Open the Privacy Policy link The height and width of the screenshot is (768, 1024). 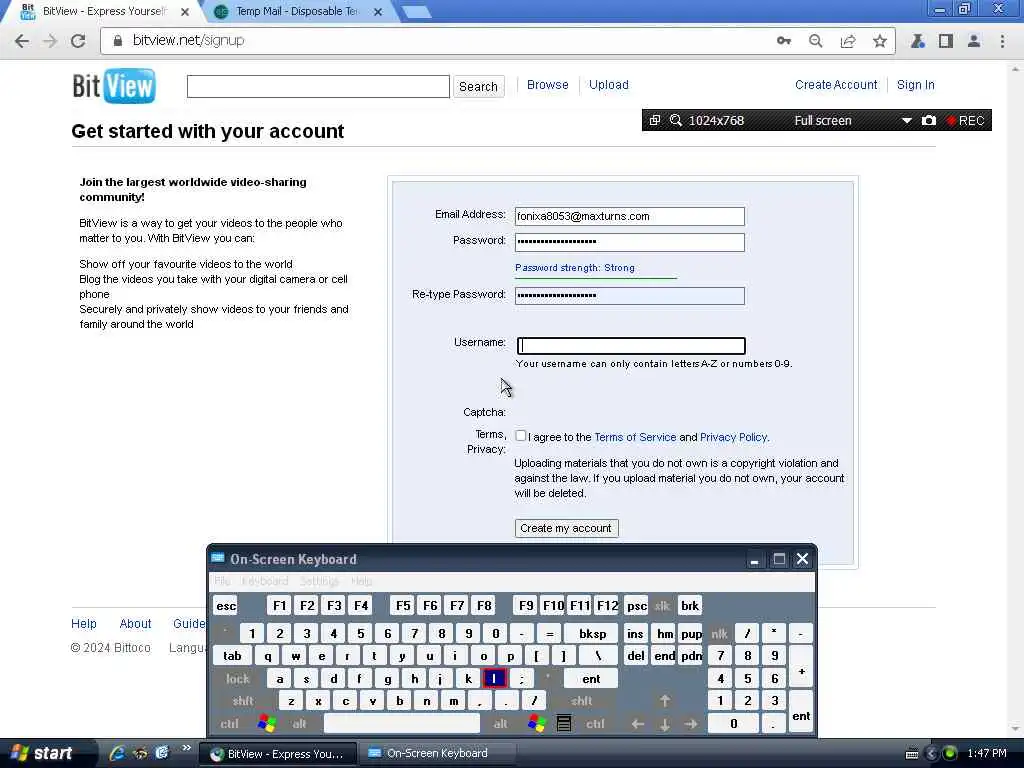(x=733, y=437)
